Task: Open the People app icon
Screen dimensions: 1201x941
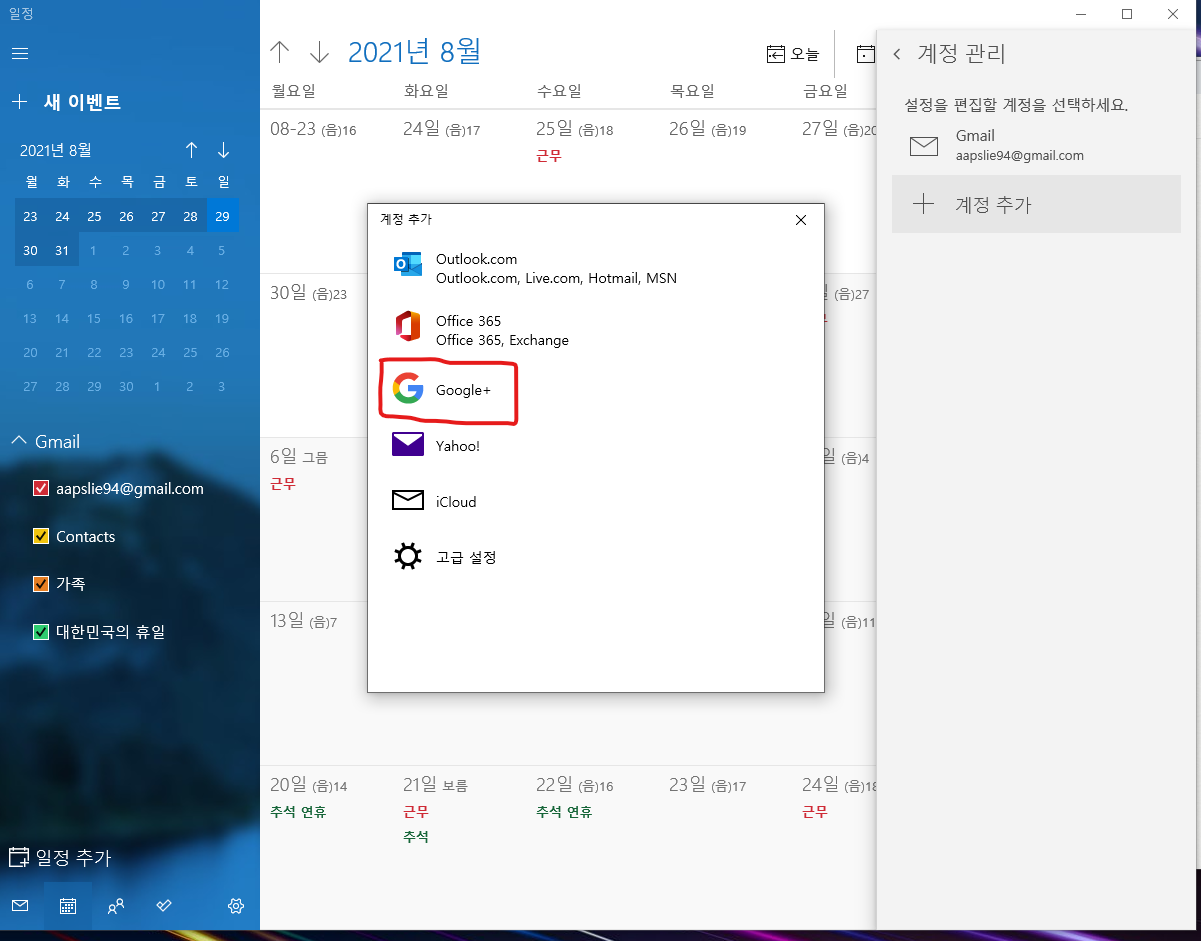Action: coord(116,906)
